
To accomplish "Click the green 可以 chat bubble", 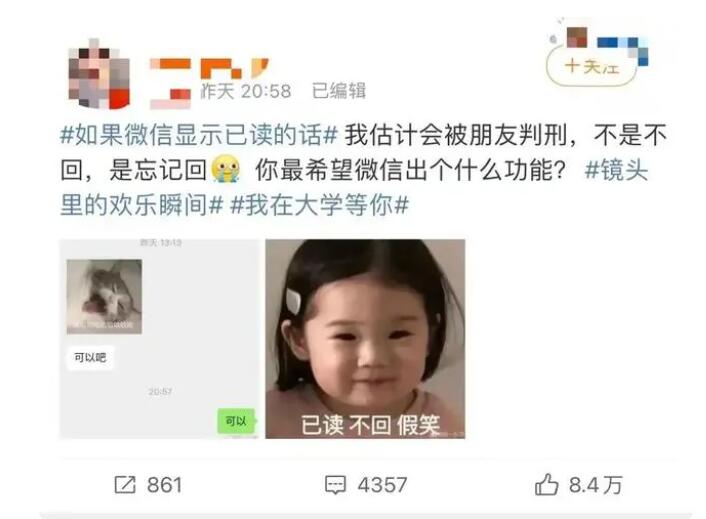I will (x=236, y=421).
